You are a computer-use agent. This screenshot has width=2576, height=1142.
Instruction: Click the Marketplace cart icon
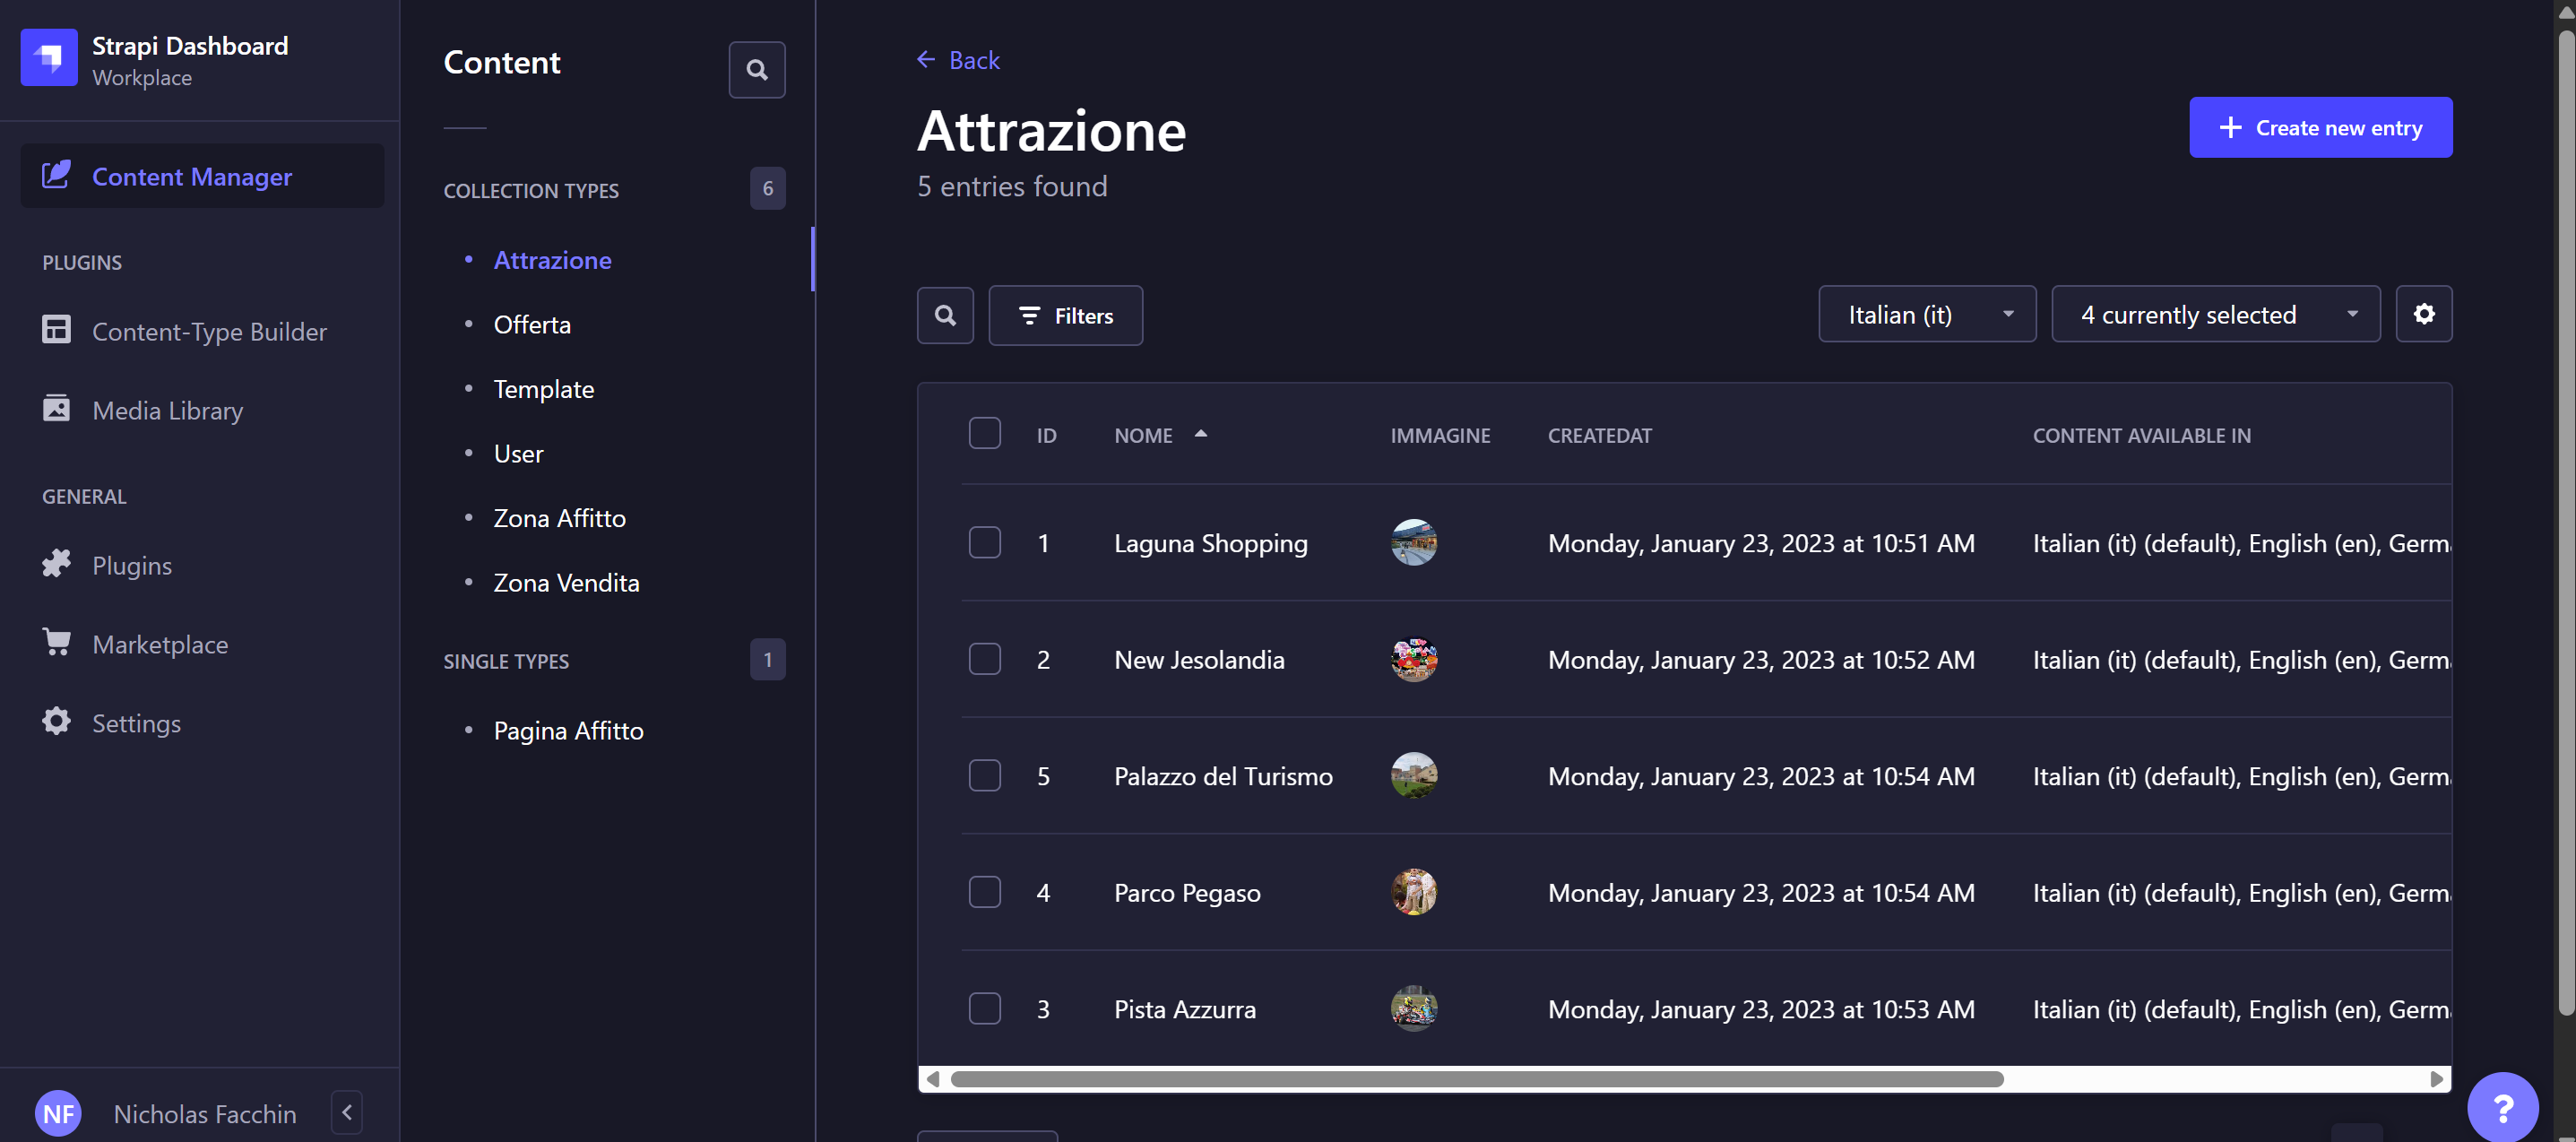click(56, 641)
